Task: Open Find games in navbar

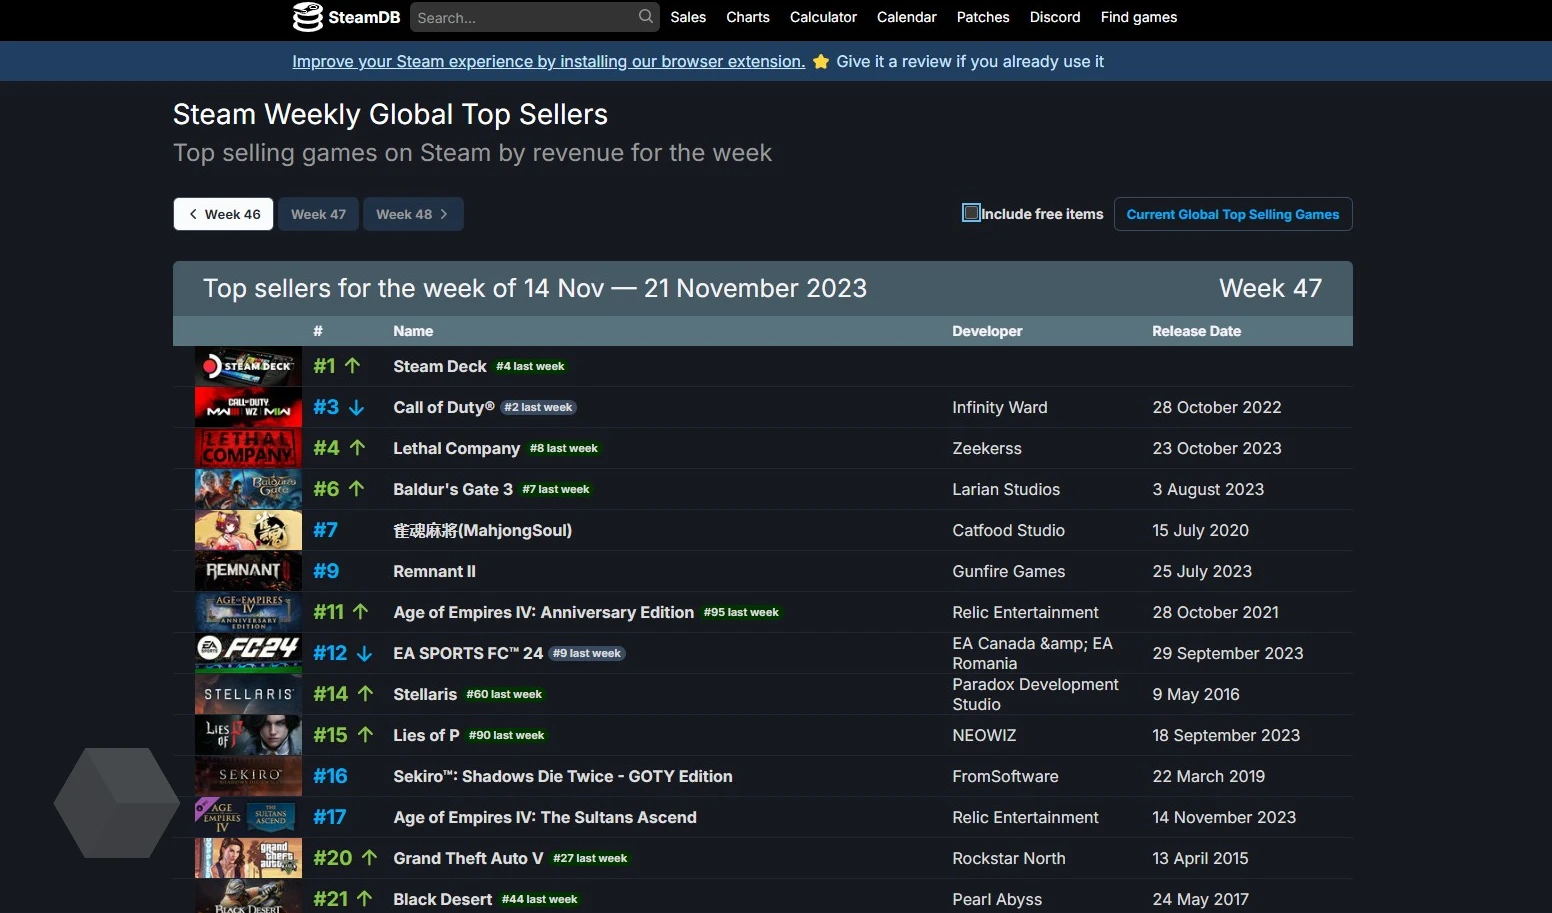Action: click(1139, 17)
